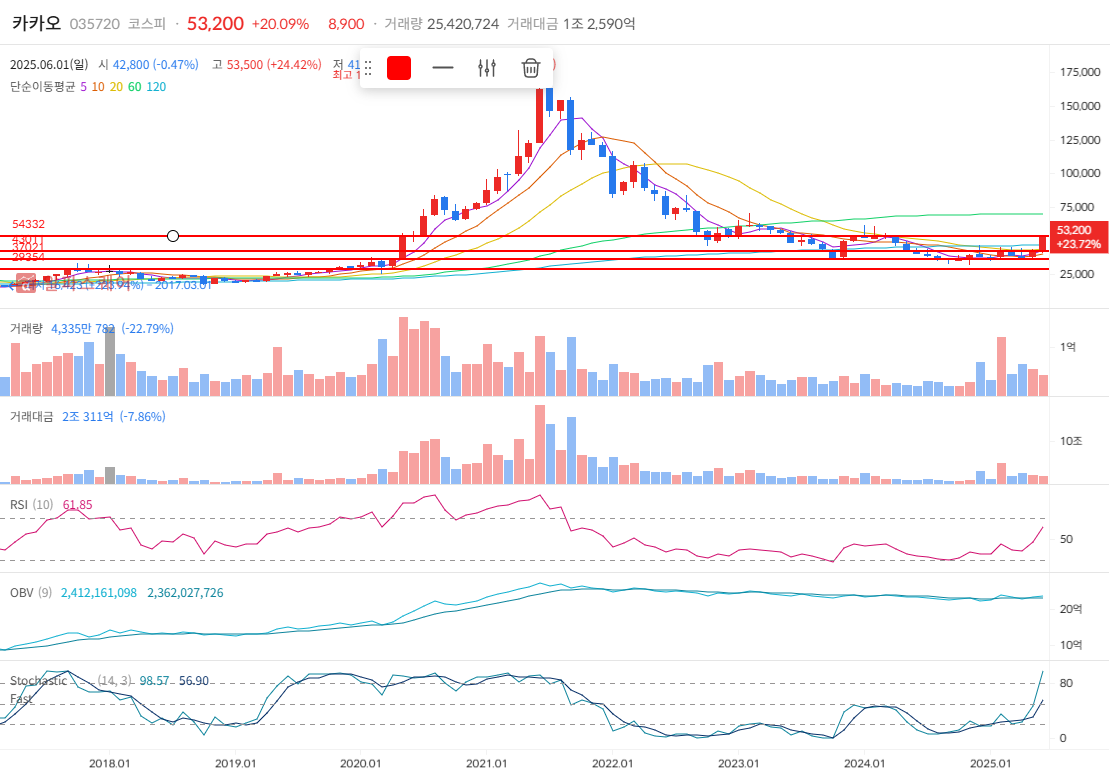Select the 20 moving average period
The image size is (1110, 778).
(116, 86)
